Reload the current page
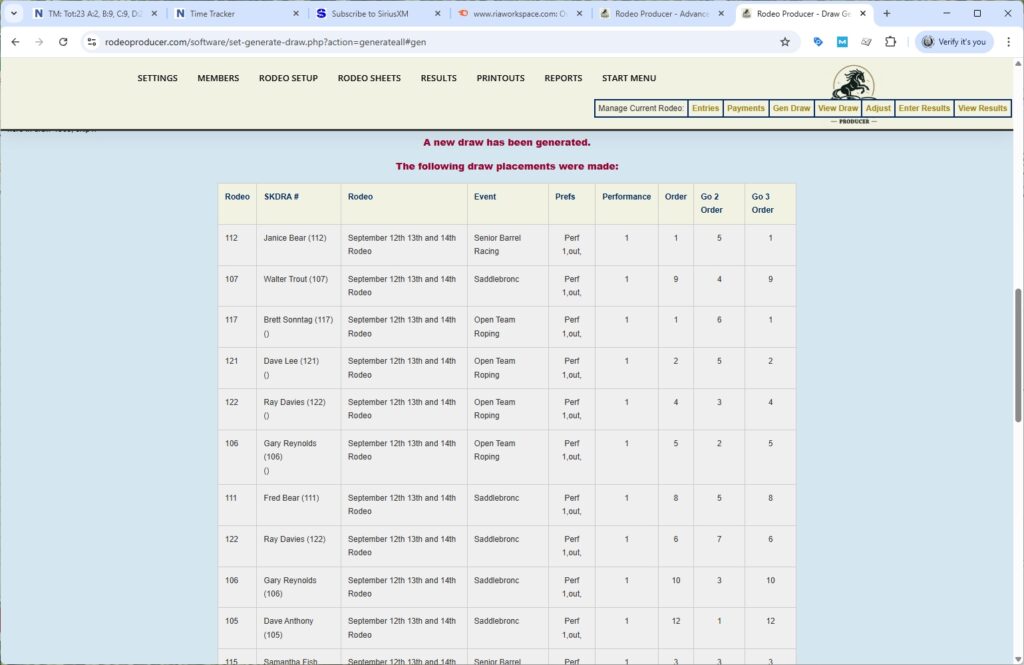This screenshot has width=1024, height=665. (x=64, y=43)
